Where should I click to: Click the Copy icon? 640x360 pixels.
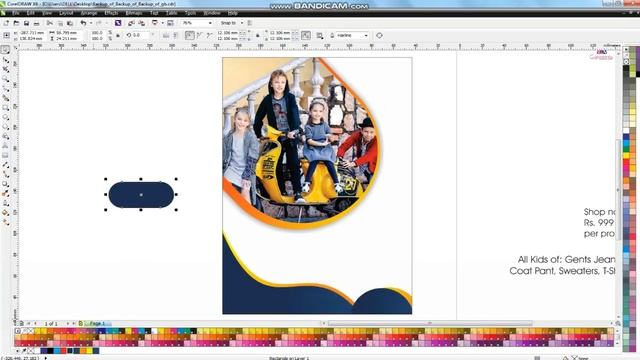(x=60, y=23)
